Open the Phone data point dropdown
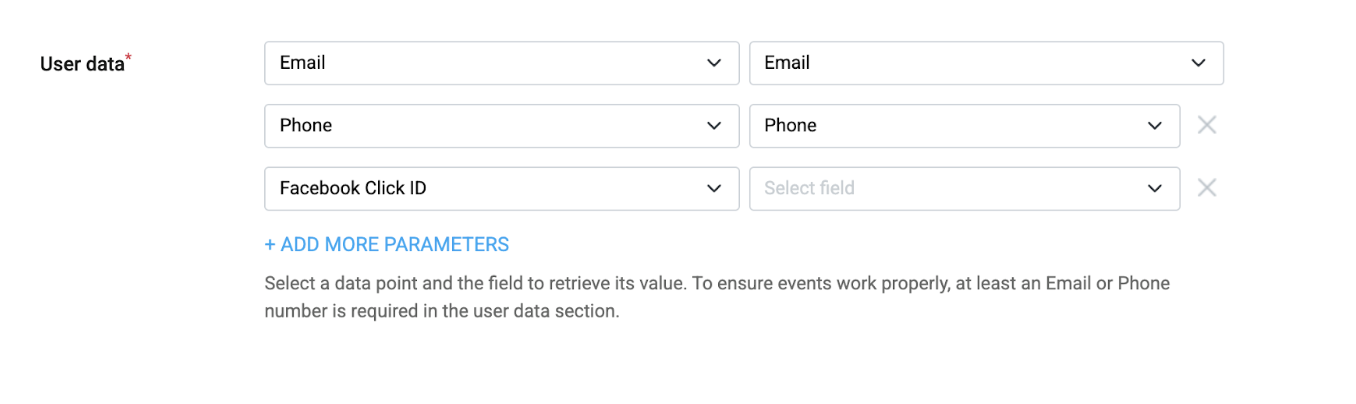 (502, 126)
